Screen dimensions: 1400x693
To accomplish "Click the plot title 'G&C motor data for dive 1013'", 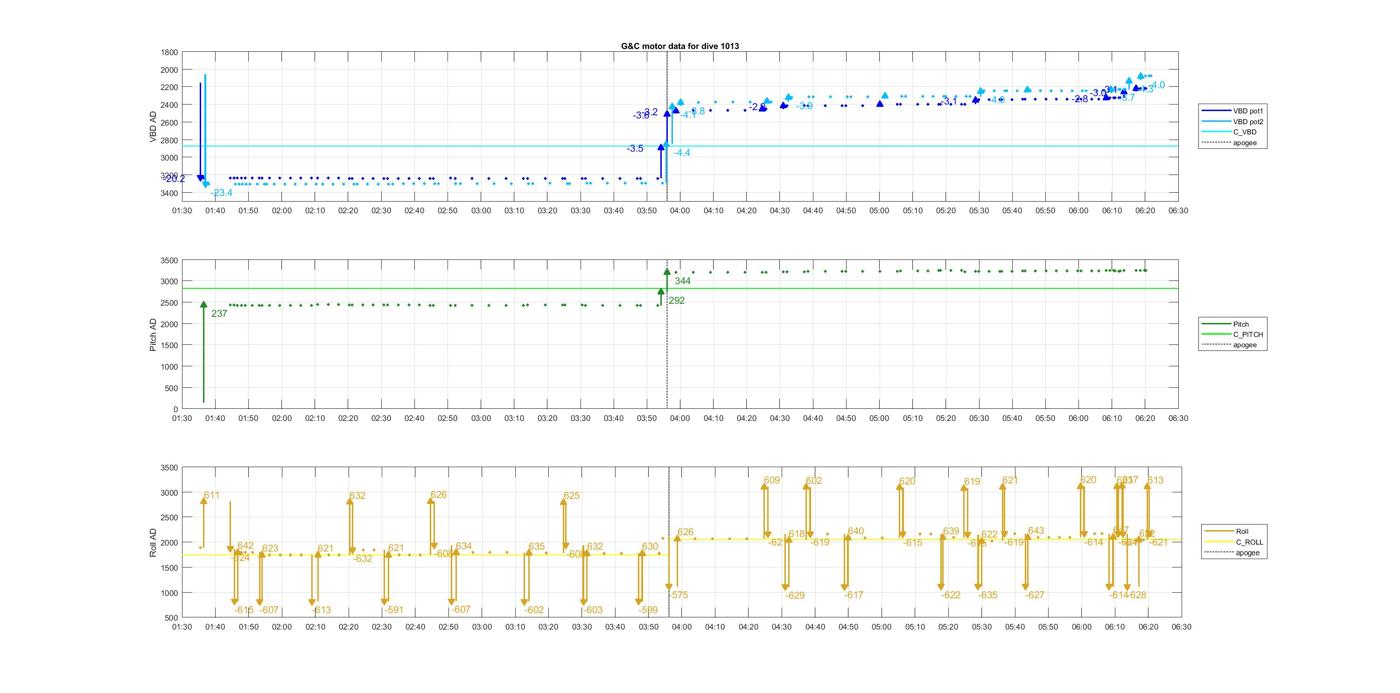I will coord(680,46).
